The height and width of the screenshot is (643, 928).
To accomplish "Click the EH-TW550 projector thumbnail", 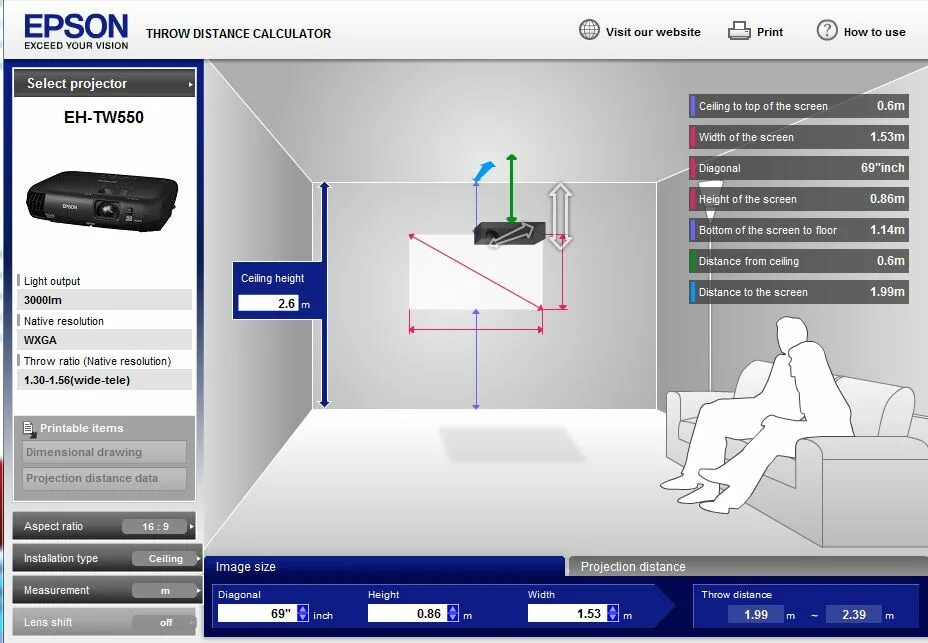I will pyautogui.click(x=102, y=201).
